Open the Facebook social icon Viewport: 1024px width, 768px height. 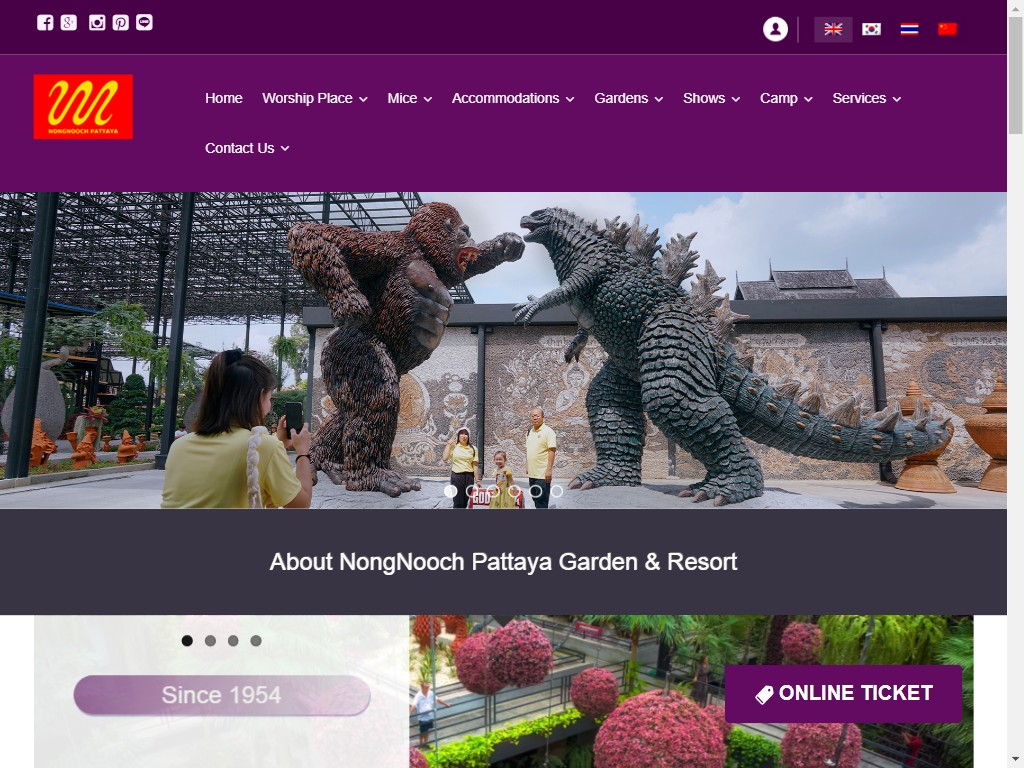44,22
